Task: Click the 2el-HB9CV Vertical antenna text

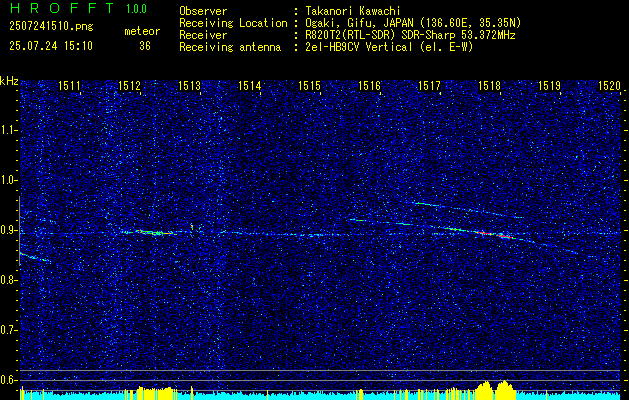Action: [x=389, y=47]
